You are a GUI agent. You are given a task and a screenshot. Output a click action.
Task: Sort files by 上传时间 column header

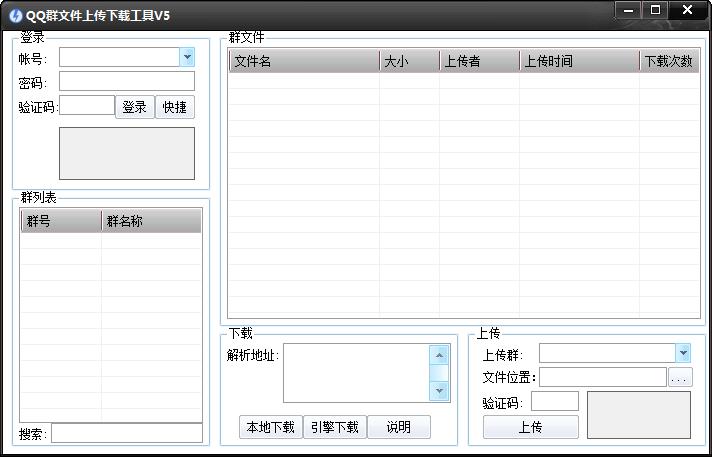tap(578, 61)
